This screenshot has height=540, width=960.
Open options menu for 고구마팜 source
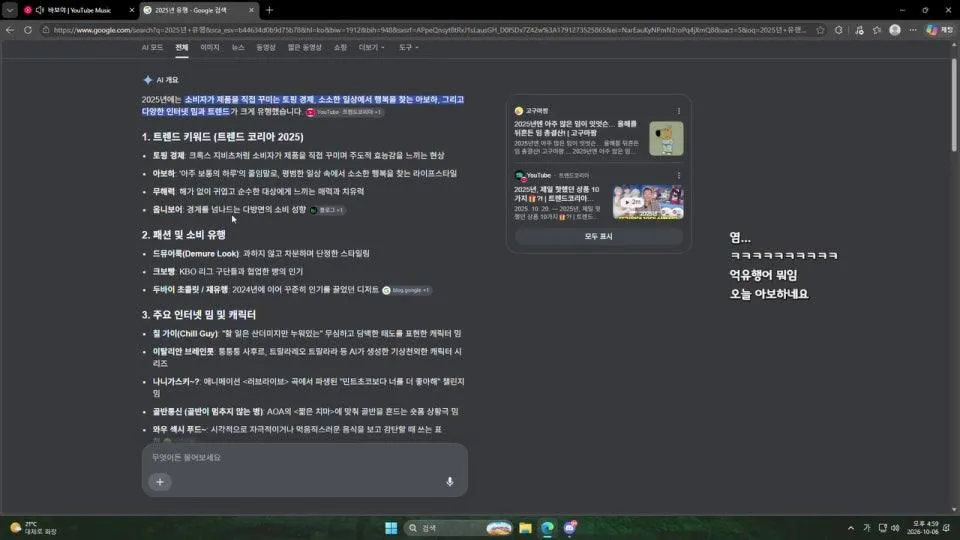click(x=678, y=111)
